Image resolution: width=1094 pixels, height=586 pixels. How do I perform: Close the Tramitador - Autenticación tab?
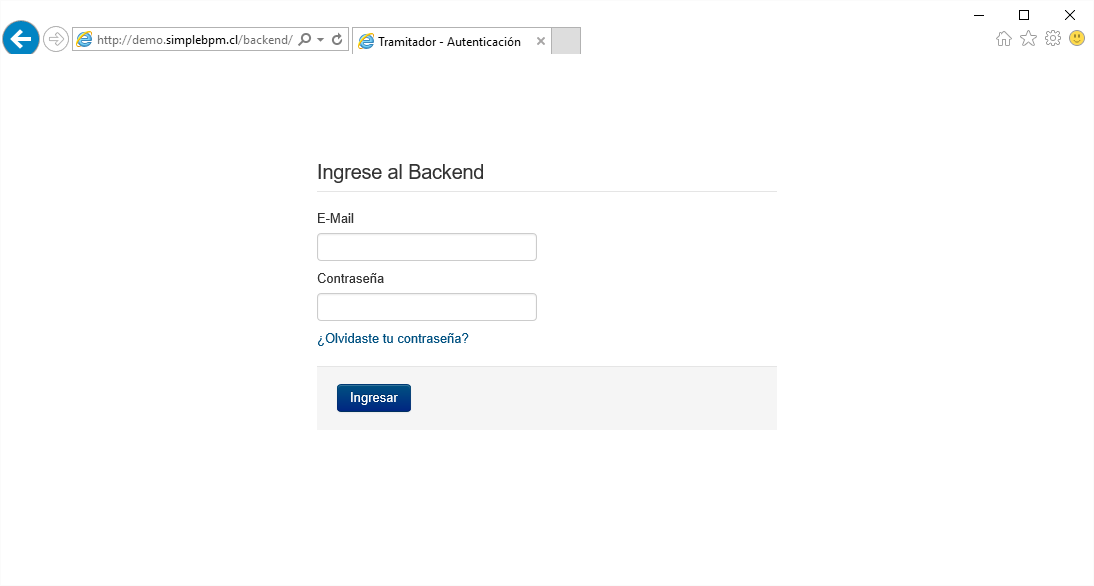click(x=540, y=41)
